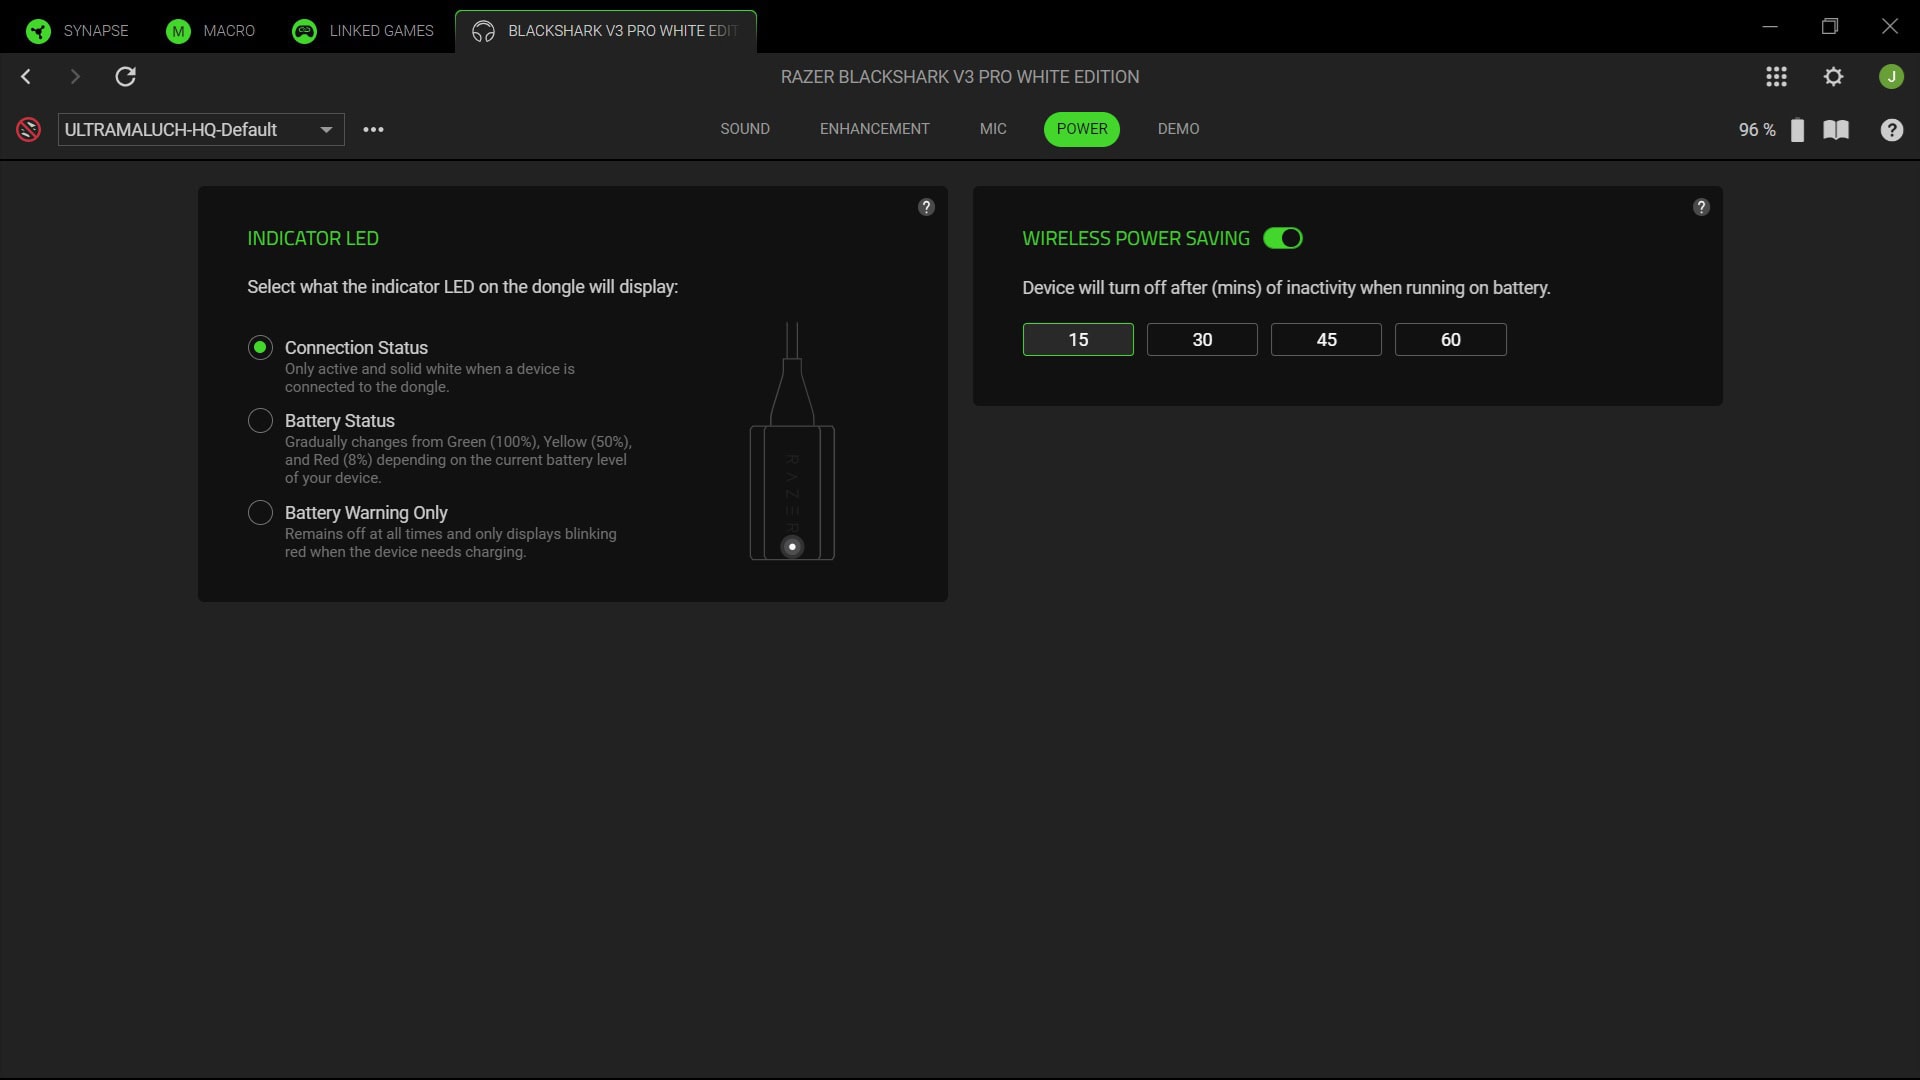The height and width of the screenshot is (1080, 1920).
Task: Open Synapse settings gear
Action: pos(1833,77)
